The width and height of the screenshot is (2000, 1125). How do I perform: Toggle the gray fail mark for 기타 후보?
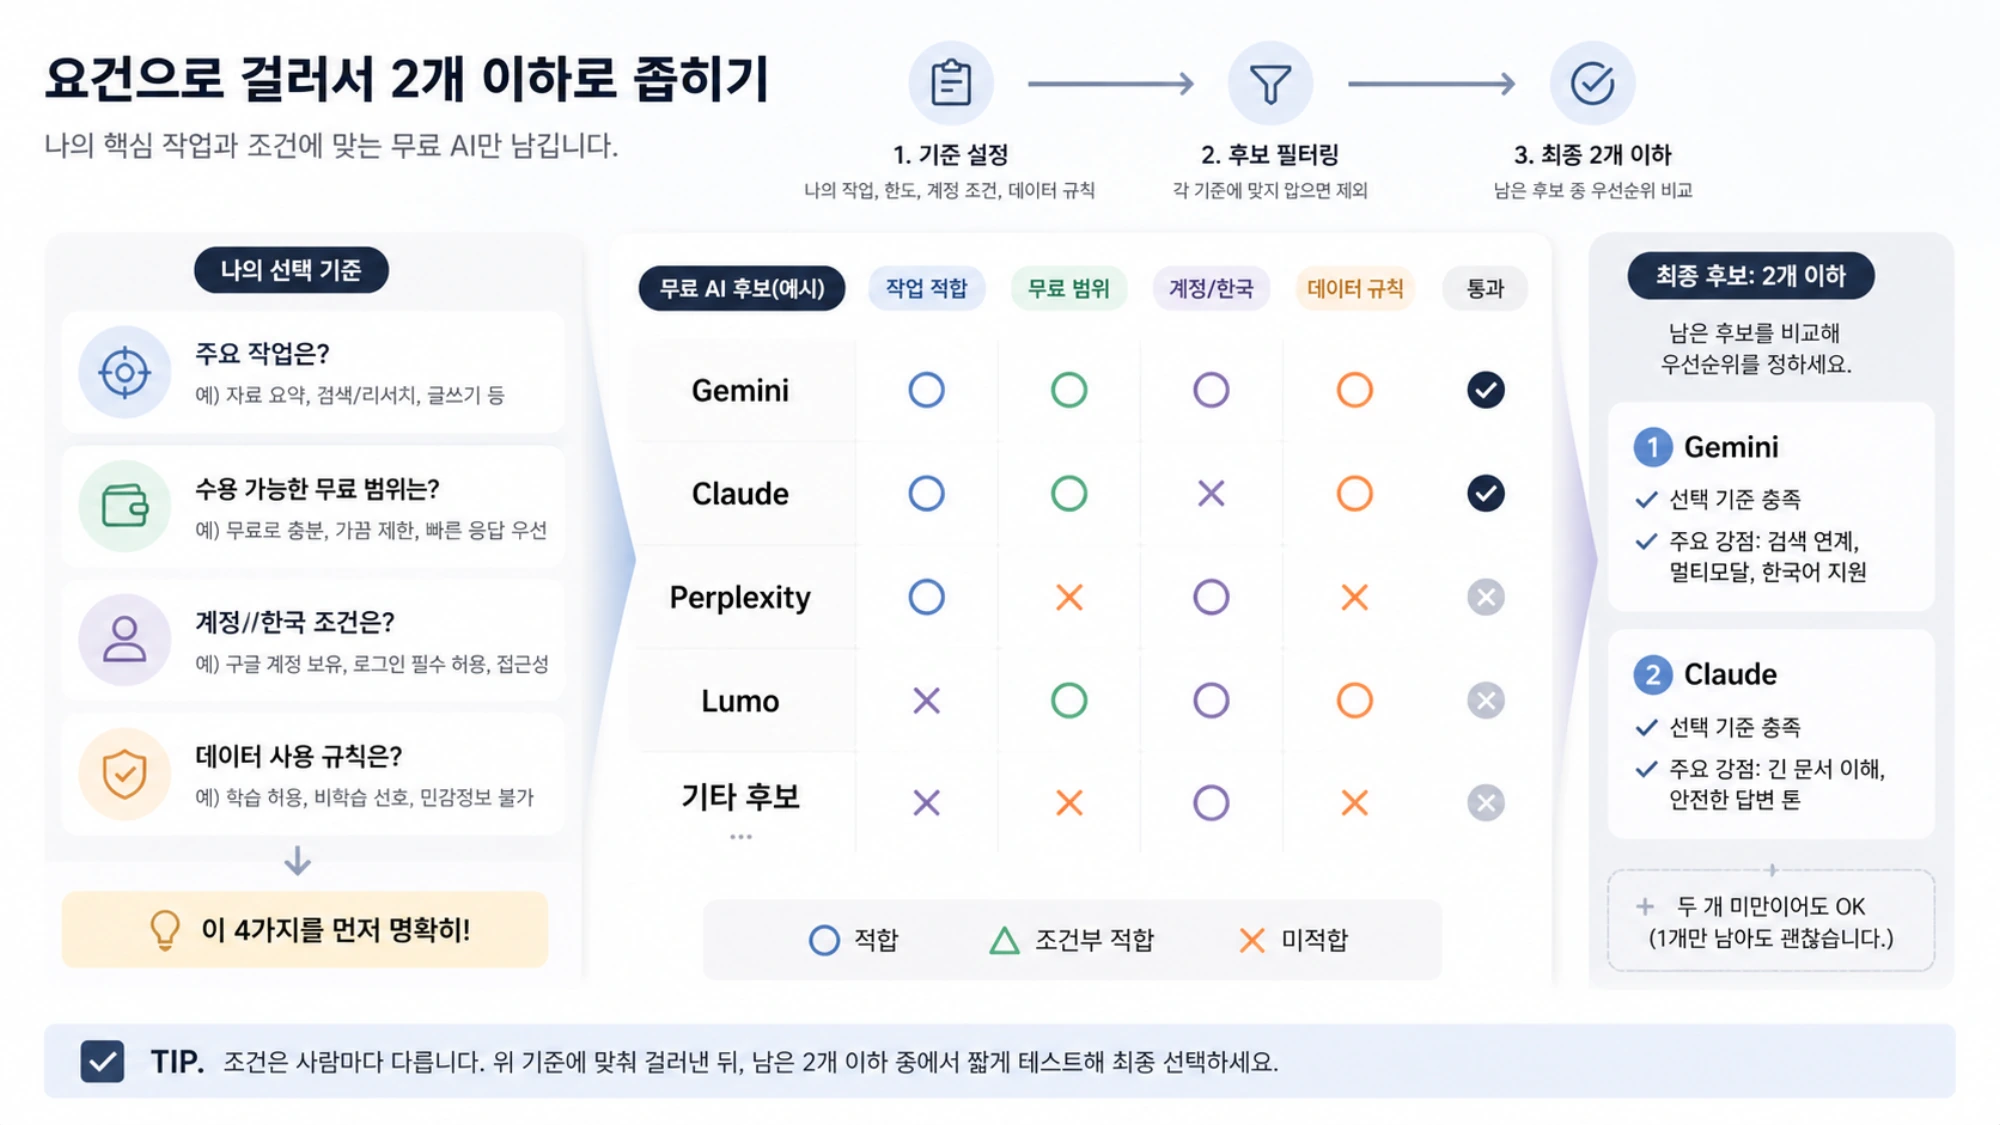[1485, 803]
